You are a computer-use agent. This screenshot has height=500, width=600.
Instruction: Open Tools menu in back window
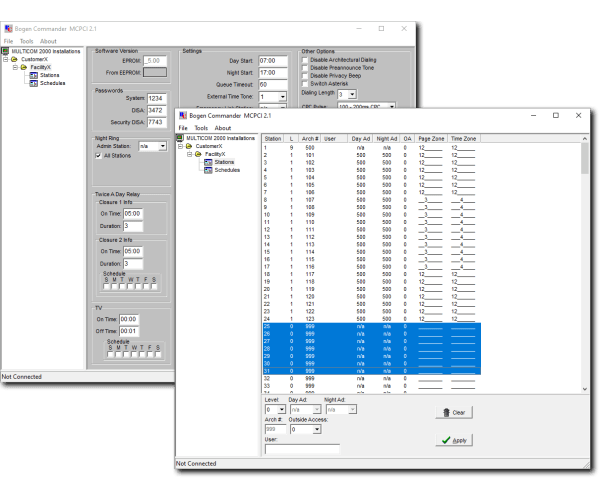[26, 41]
